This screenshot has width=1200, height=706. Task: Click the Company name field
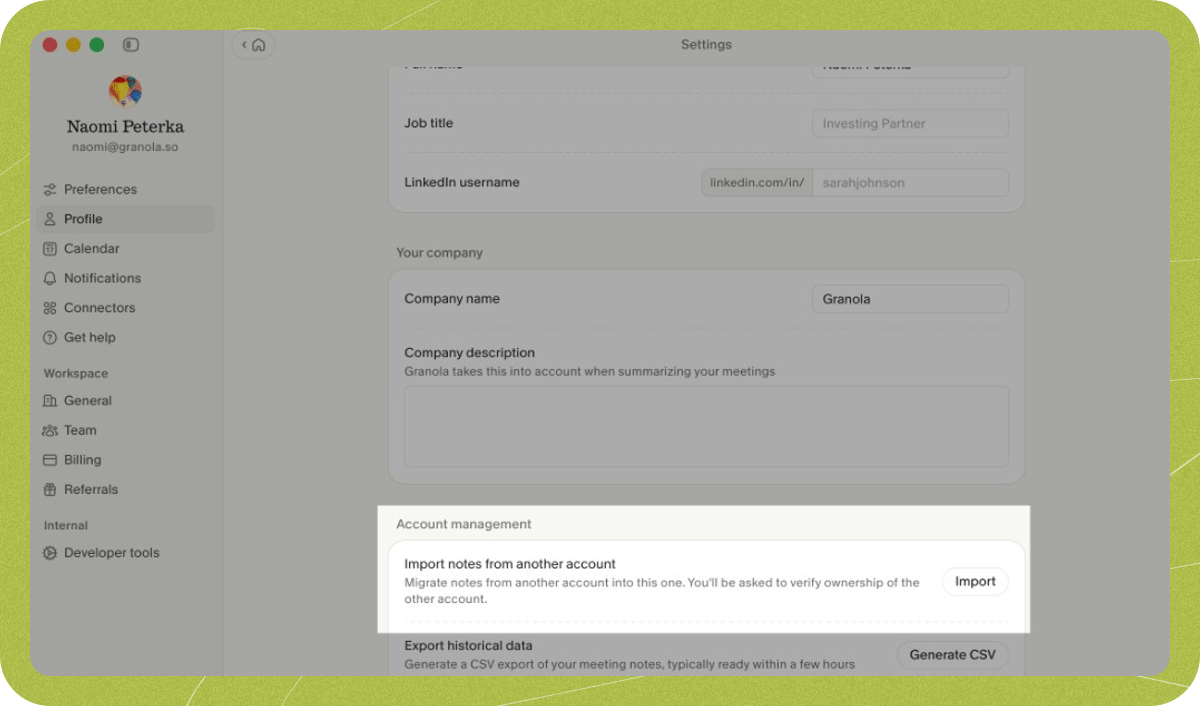(910, 299)
